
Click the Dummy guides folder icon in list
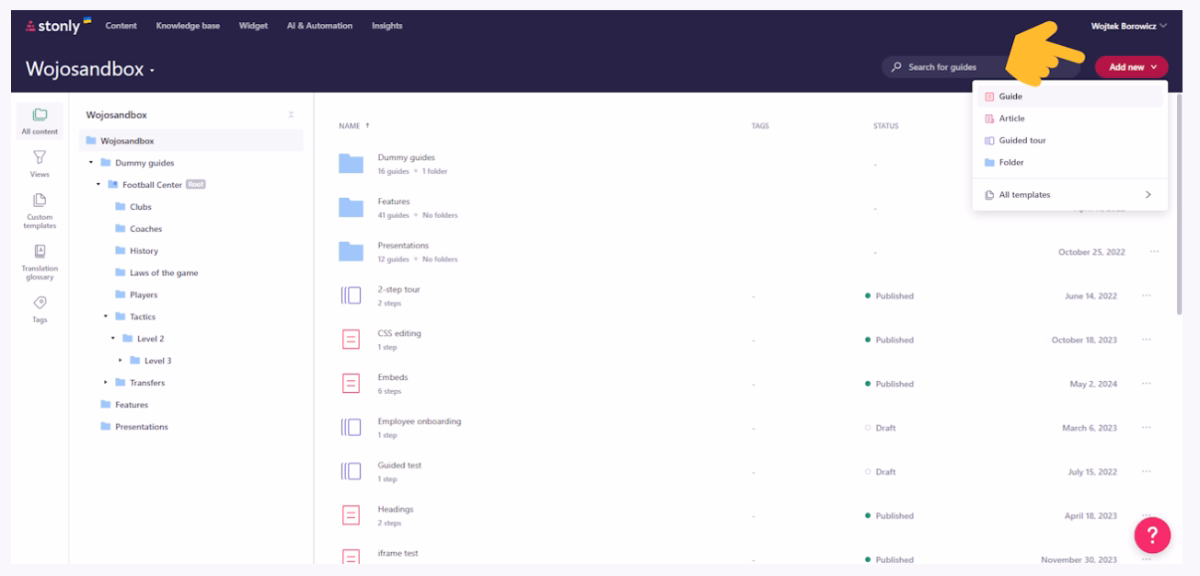350,164
